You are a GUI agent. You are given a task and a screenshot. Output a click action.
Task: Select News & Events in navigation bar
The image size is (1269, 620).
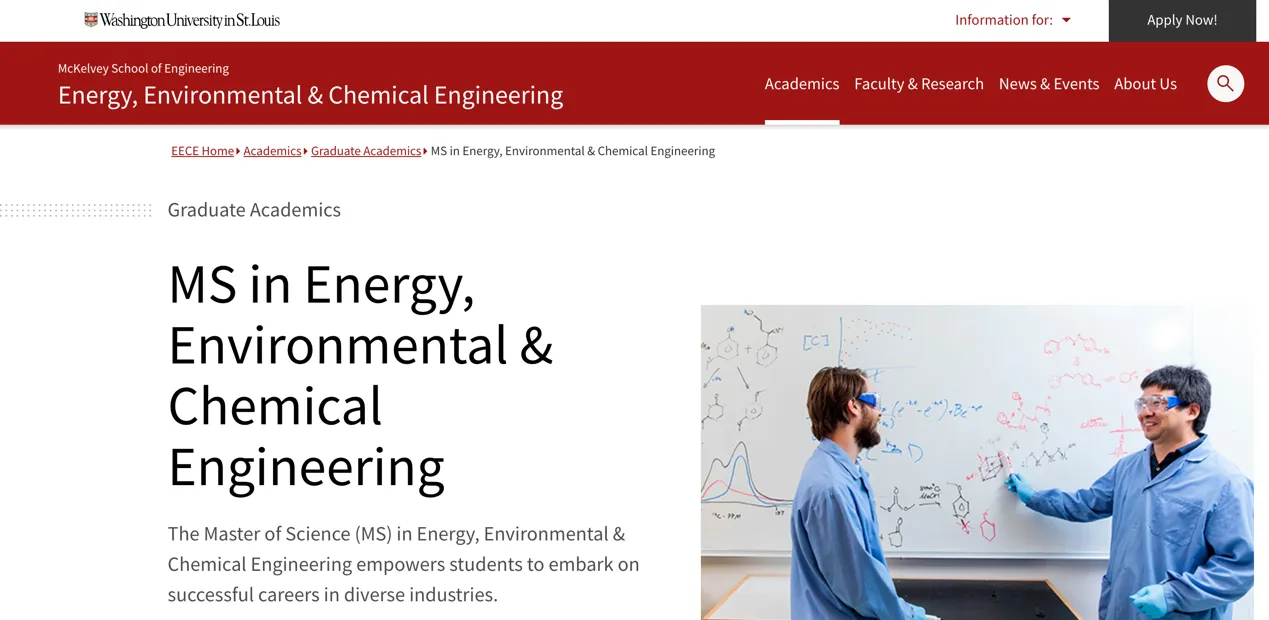(1049, 84)
